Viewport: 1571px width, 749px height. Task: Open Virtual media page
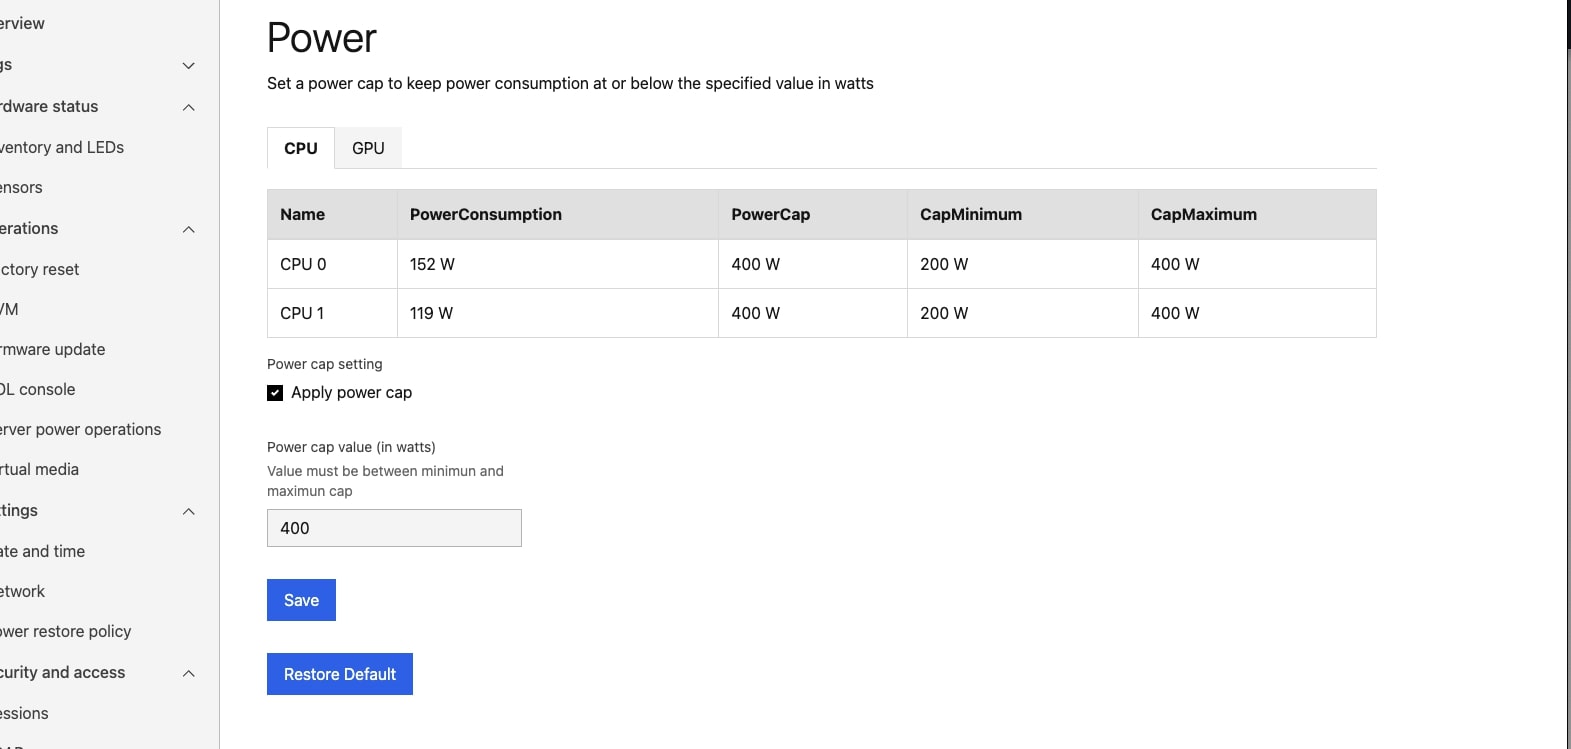[x=40, y=469]
